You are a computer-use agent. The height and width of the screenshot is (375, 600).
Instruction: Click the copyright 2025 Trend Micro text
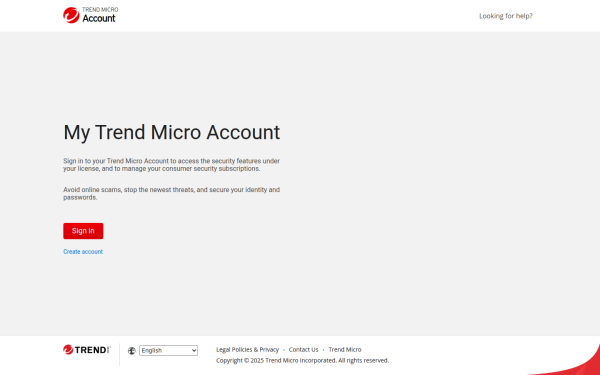tap(302, 360)
